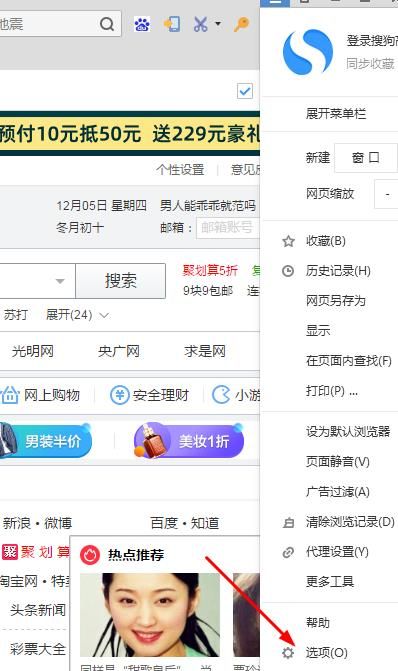The width and height of the screenshot is (398, 671).
Task: Click the star icon next to 收藏
Action: [288, 241]
